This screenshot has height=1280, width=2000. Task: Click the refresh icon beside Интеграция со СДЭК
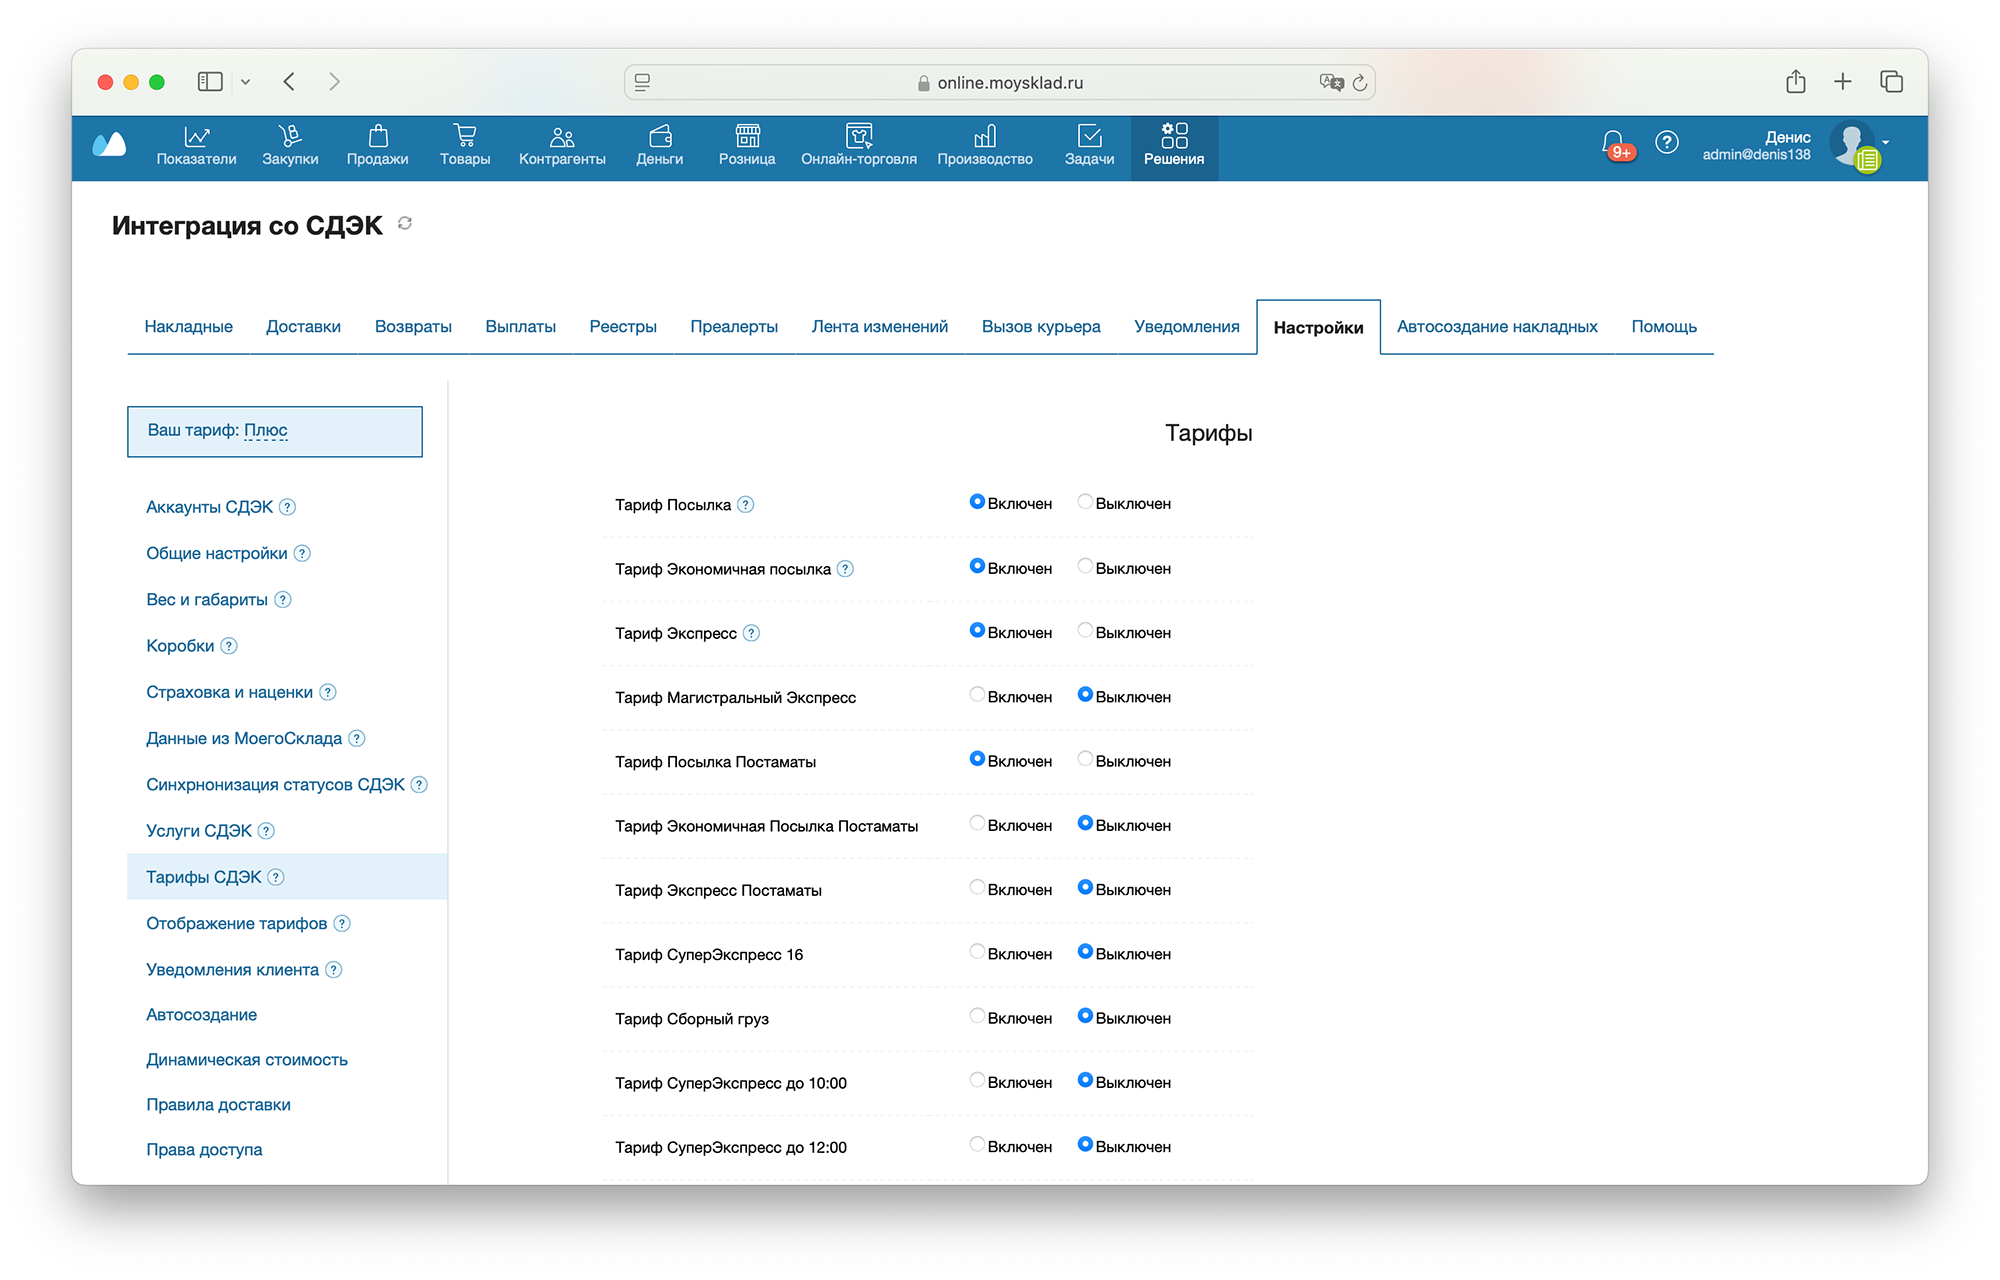(405, 223)
